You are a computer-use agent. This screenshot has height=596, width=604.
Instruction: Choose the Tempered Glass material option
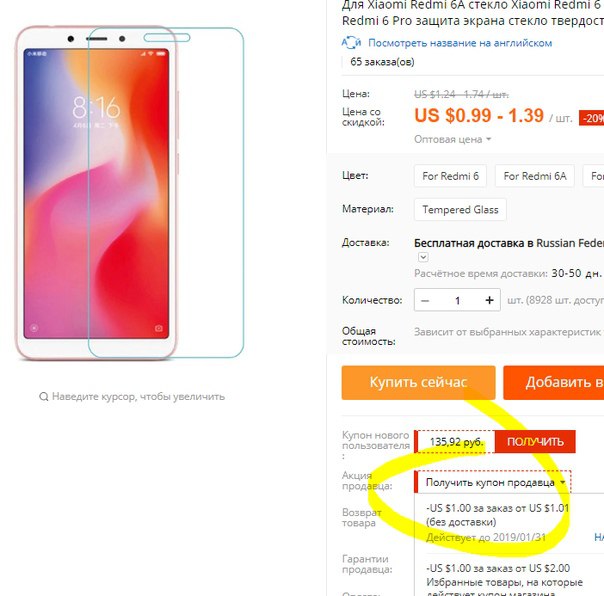[x=460, y=210]
